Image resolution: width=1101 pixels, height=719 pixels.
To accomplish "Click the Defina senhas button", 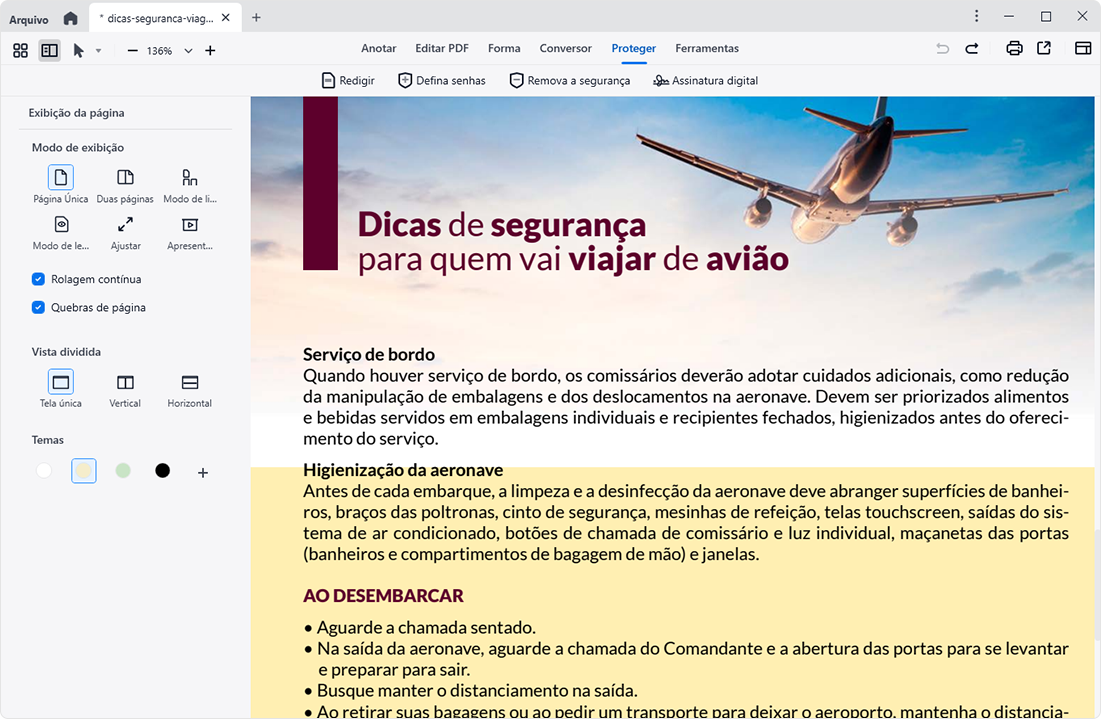I will 441,80.
